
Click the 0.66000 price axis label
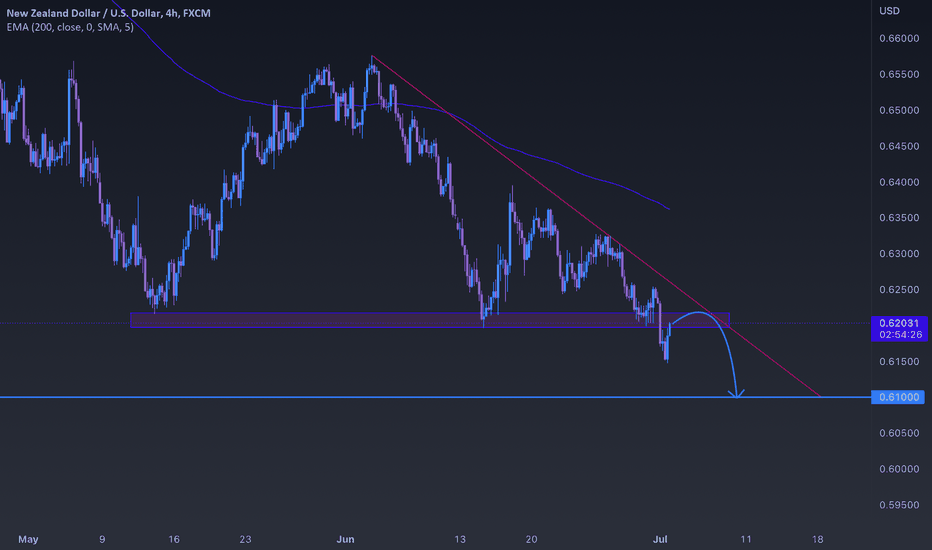coord(899,39)
